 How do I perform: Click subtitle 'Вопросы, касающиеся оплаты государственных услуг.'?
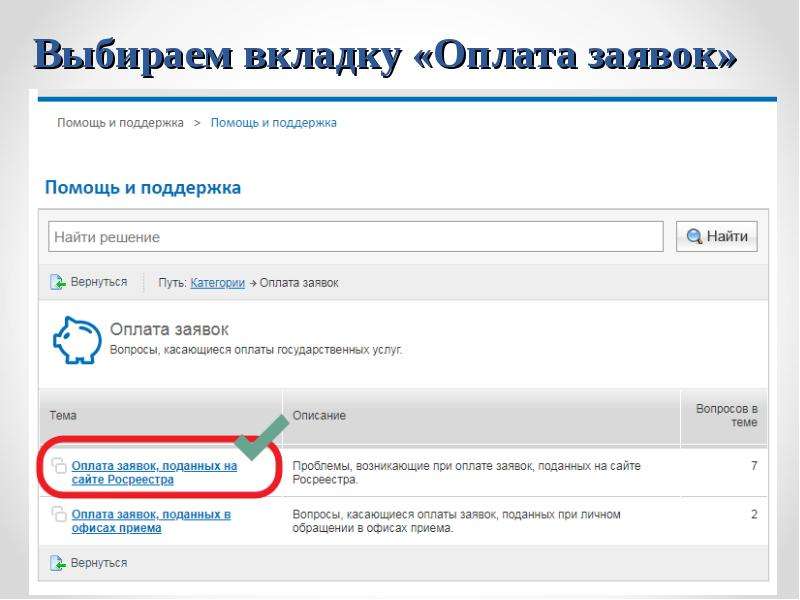(x=256, y=350)
